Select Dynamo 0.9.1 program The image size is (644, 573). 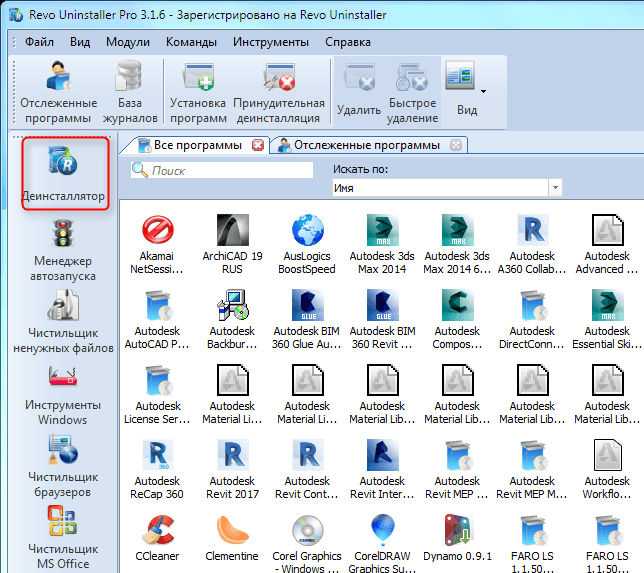click(457, 538)
